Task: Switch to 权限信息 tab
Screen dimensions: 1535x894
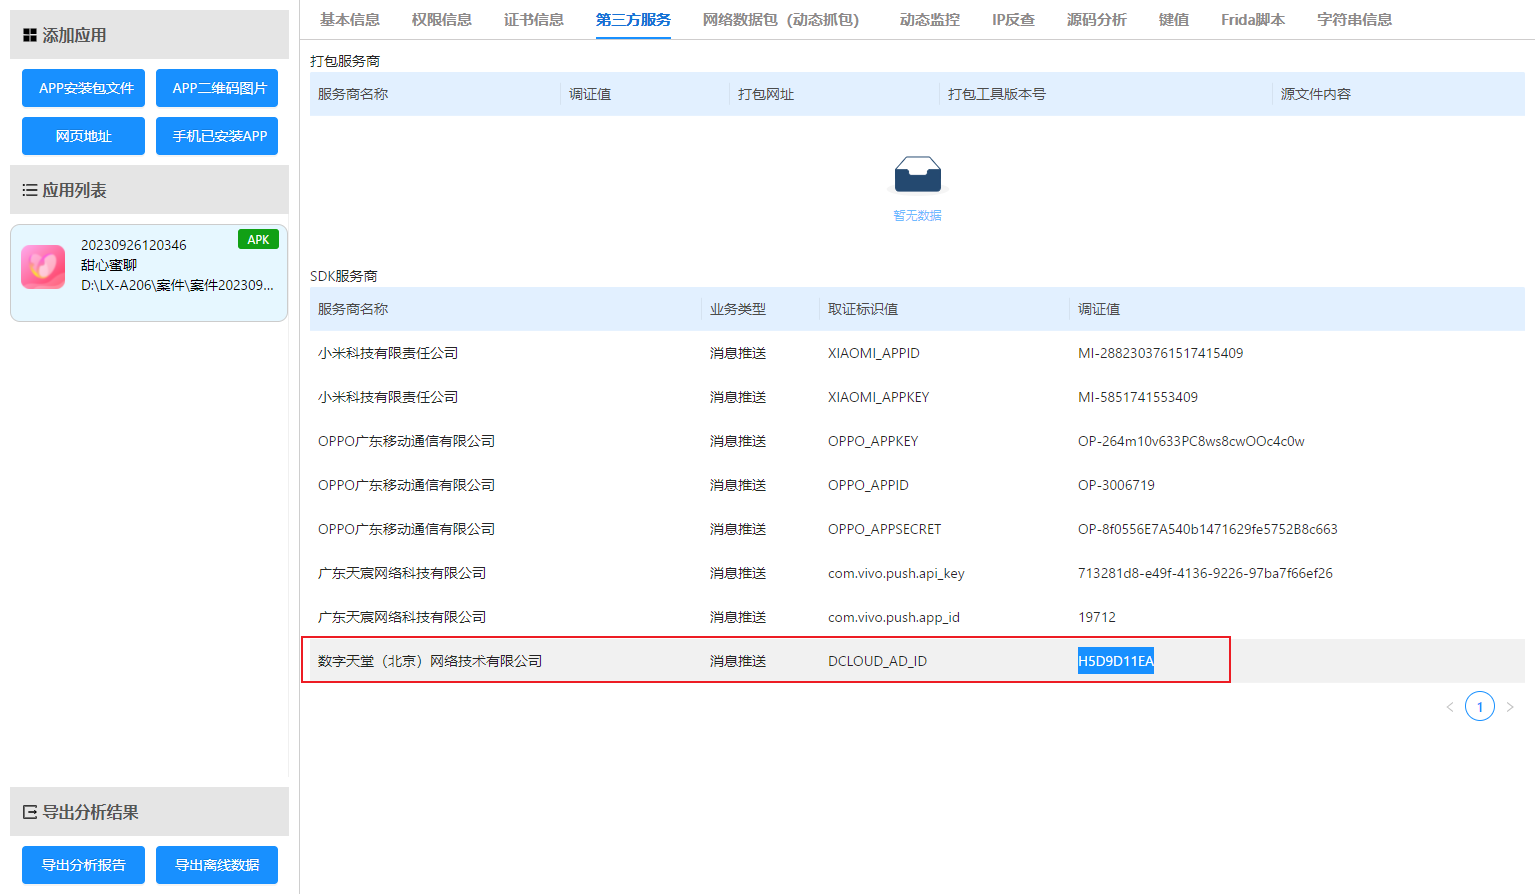Action: coord(441,20)
